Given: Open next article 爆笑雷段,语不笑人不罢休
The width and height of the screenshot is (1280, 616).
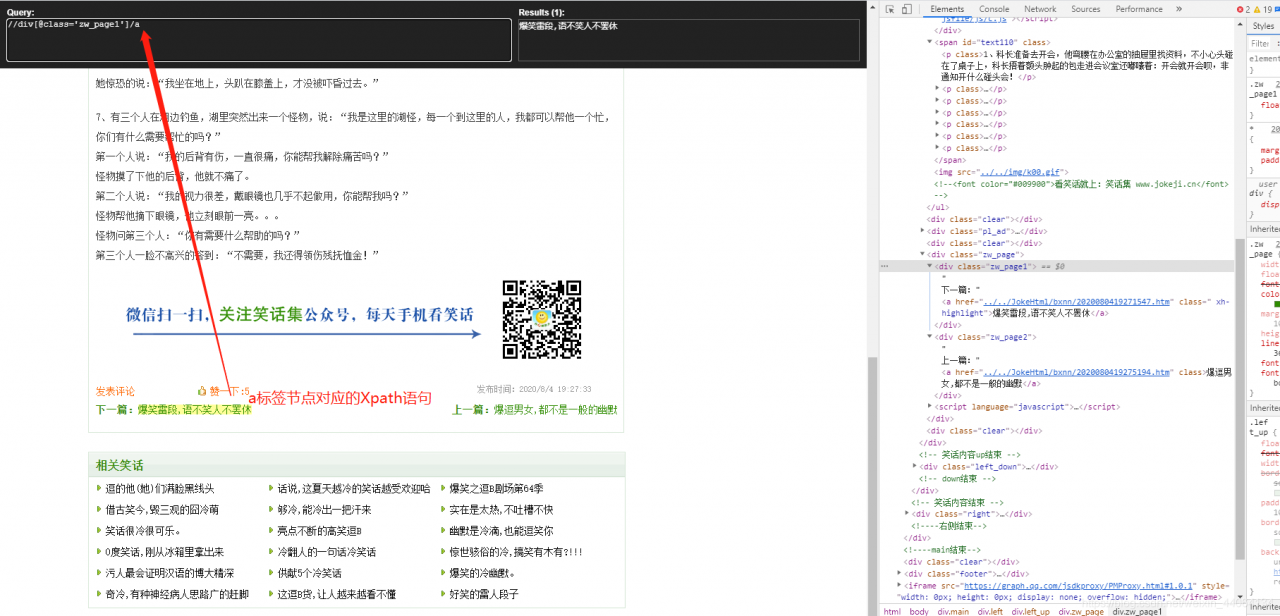Looking at the screenshot, I should (194, 410).
